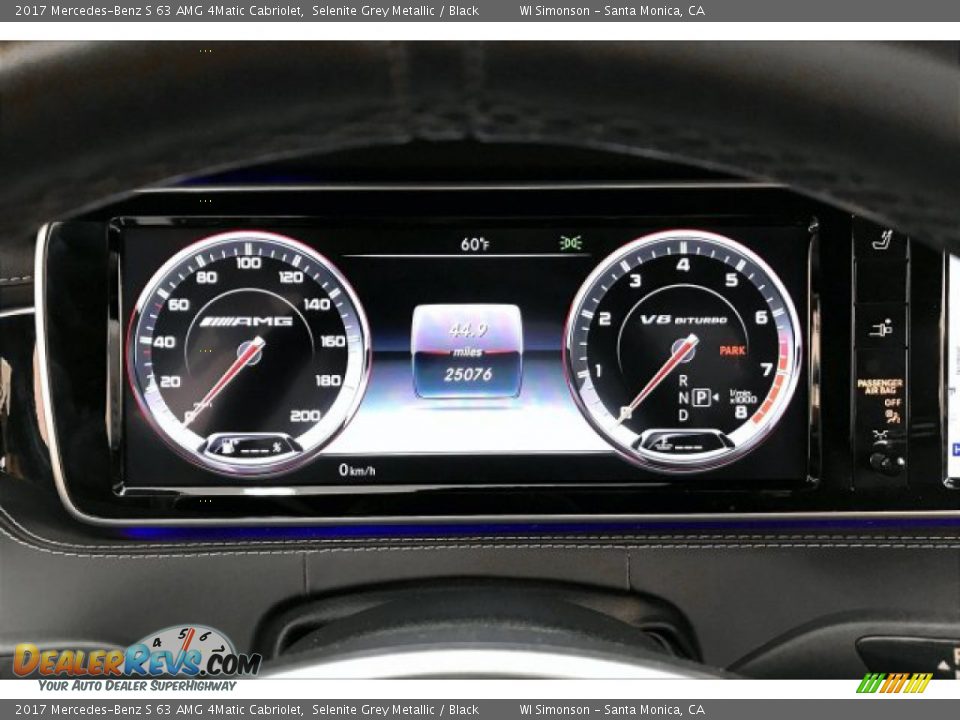
Task: Click the green parking lights indicator icon
Action: click(x=570, y=243)
